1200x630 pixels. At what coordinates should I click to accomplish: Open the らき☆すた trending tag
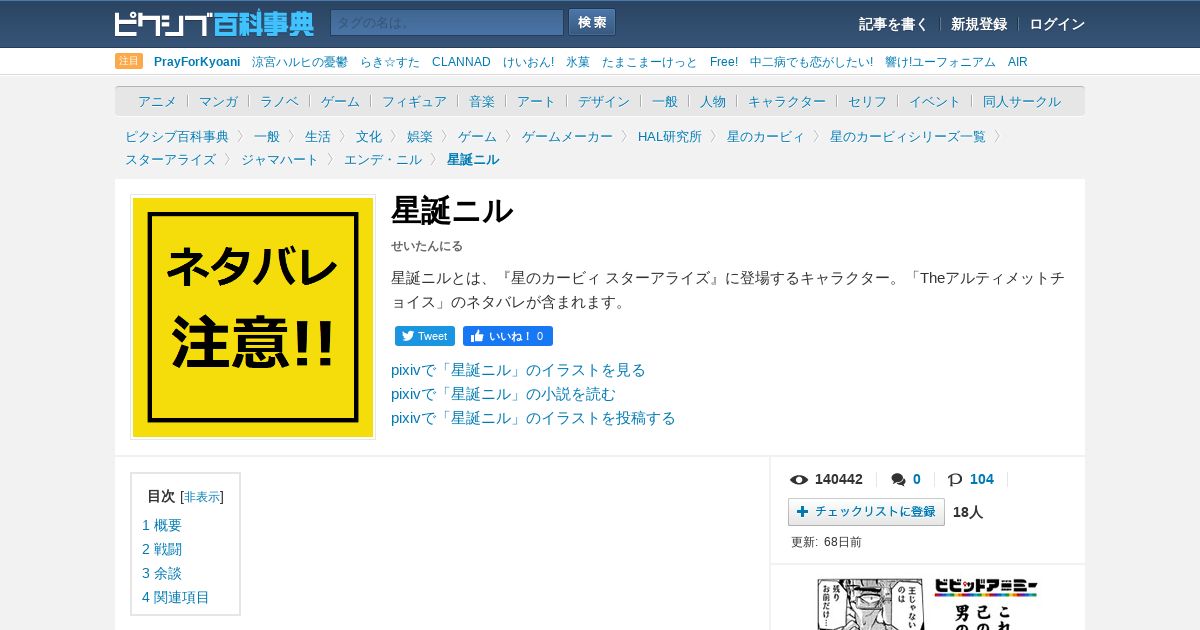coord(390,62)
